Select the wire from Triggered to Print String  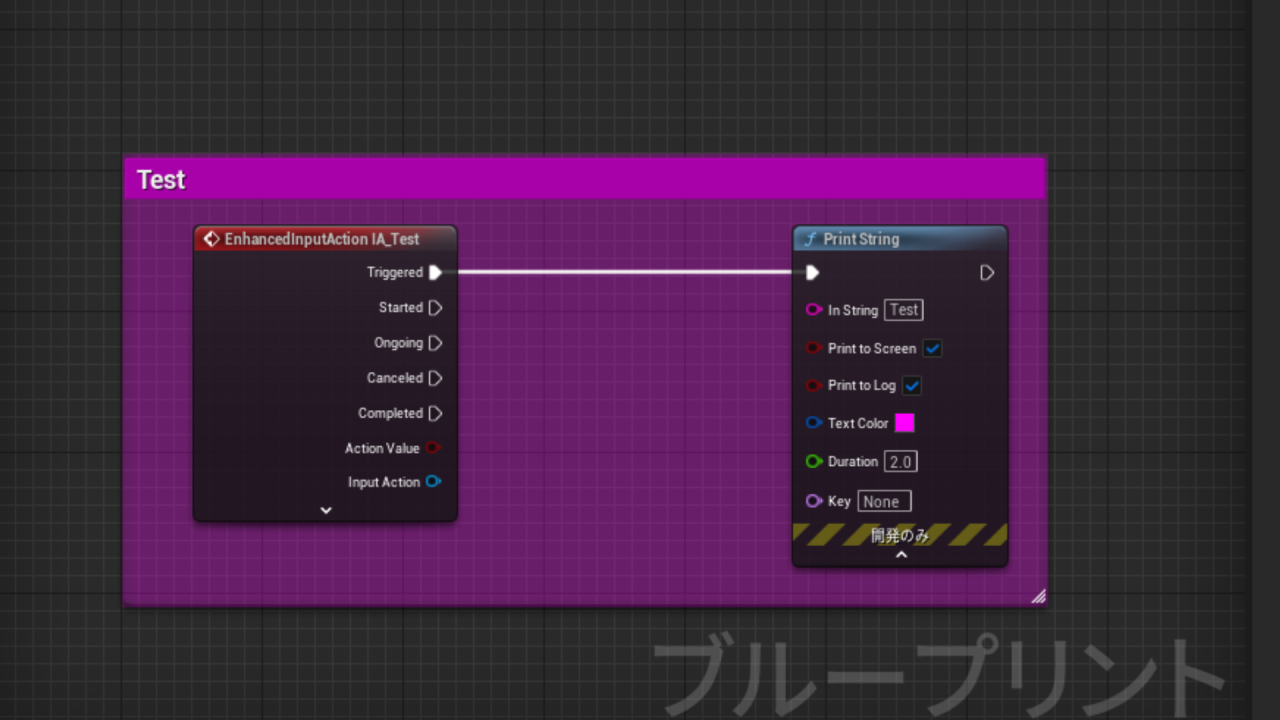coord(623,272)
